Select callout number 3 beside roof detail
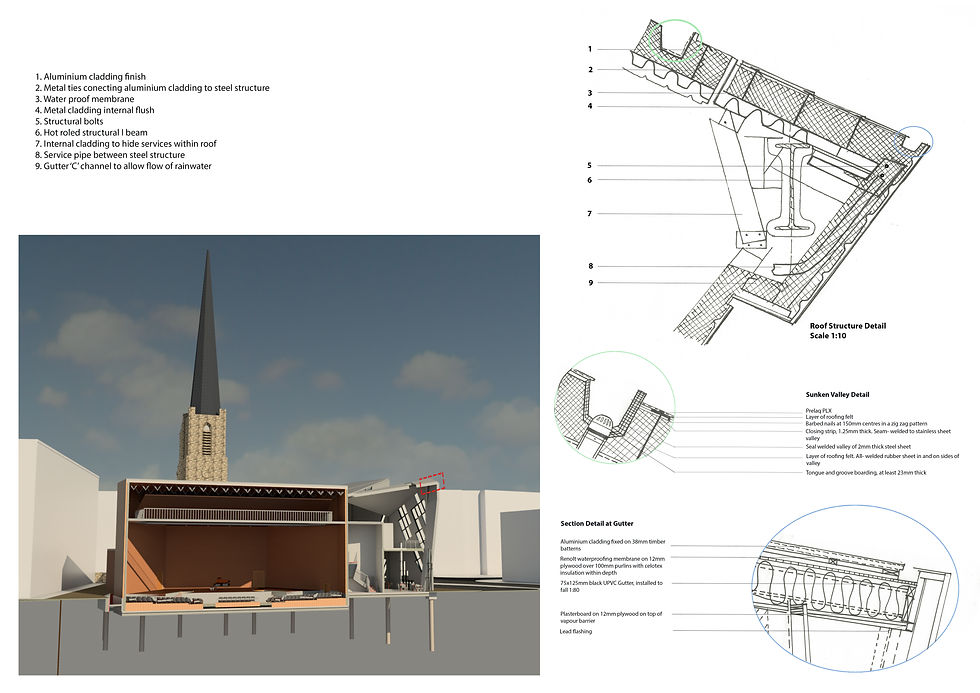Viewport: 980px width, 693px height. point(590,92)
